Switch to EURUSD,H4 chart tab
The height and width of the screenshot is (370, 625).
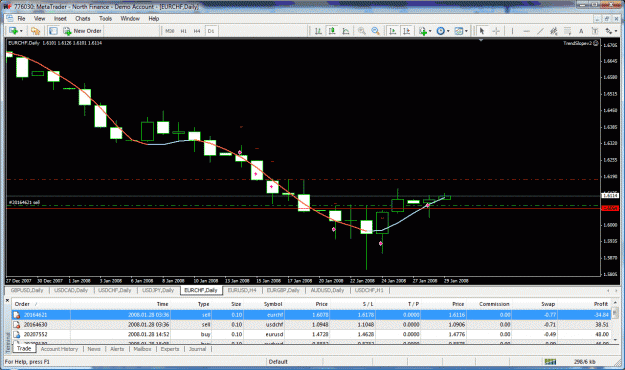pos(242,290)
